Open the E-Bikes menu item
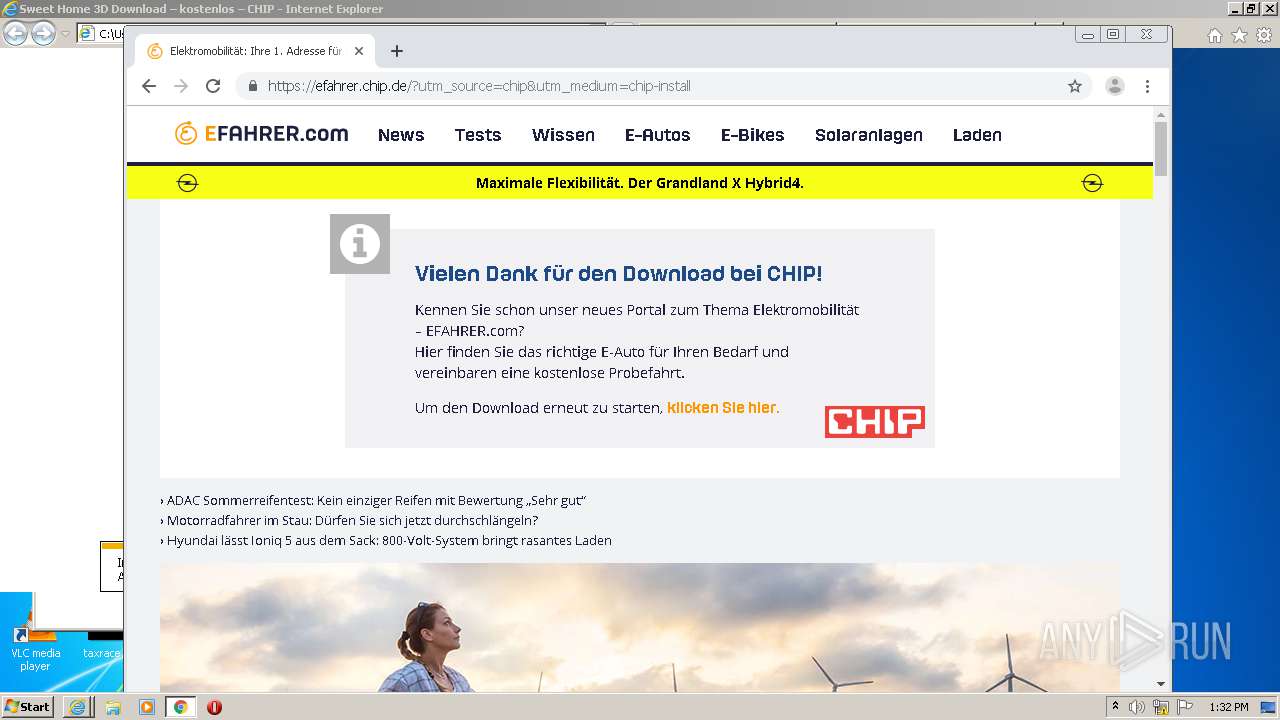 pos(752,135)
